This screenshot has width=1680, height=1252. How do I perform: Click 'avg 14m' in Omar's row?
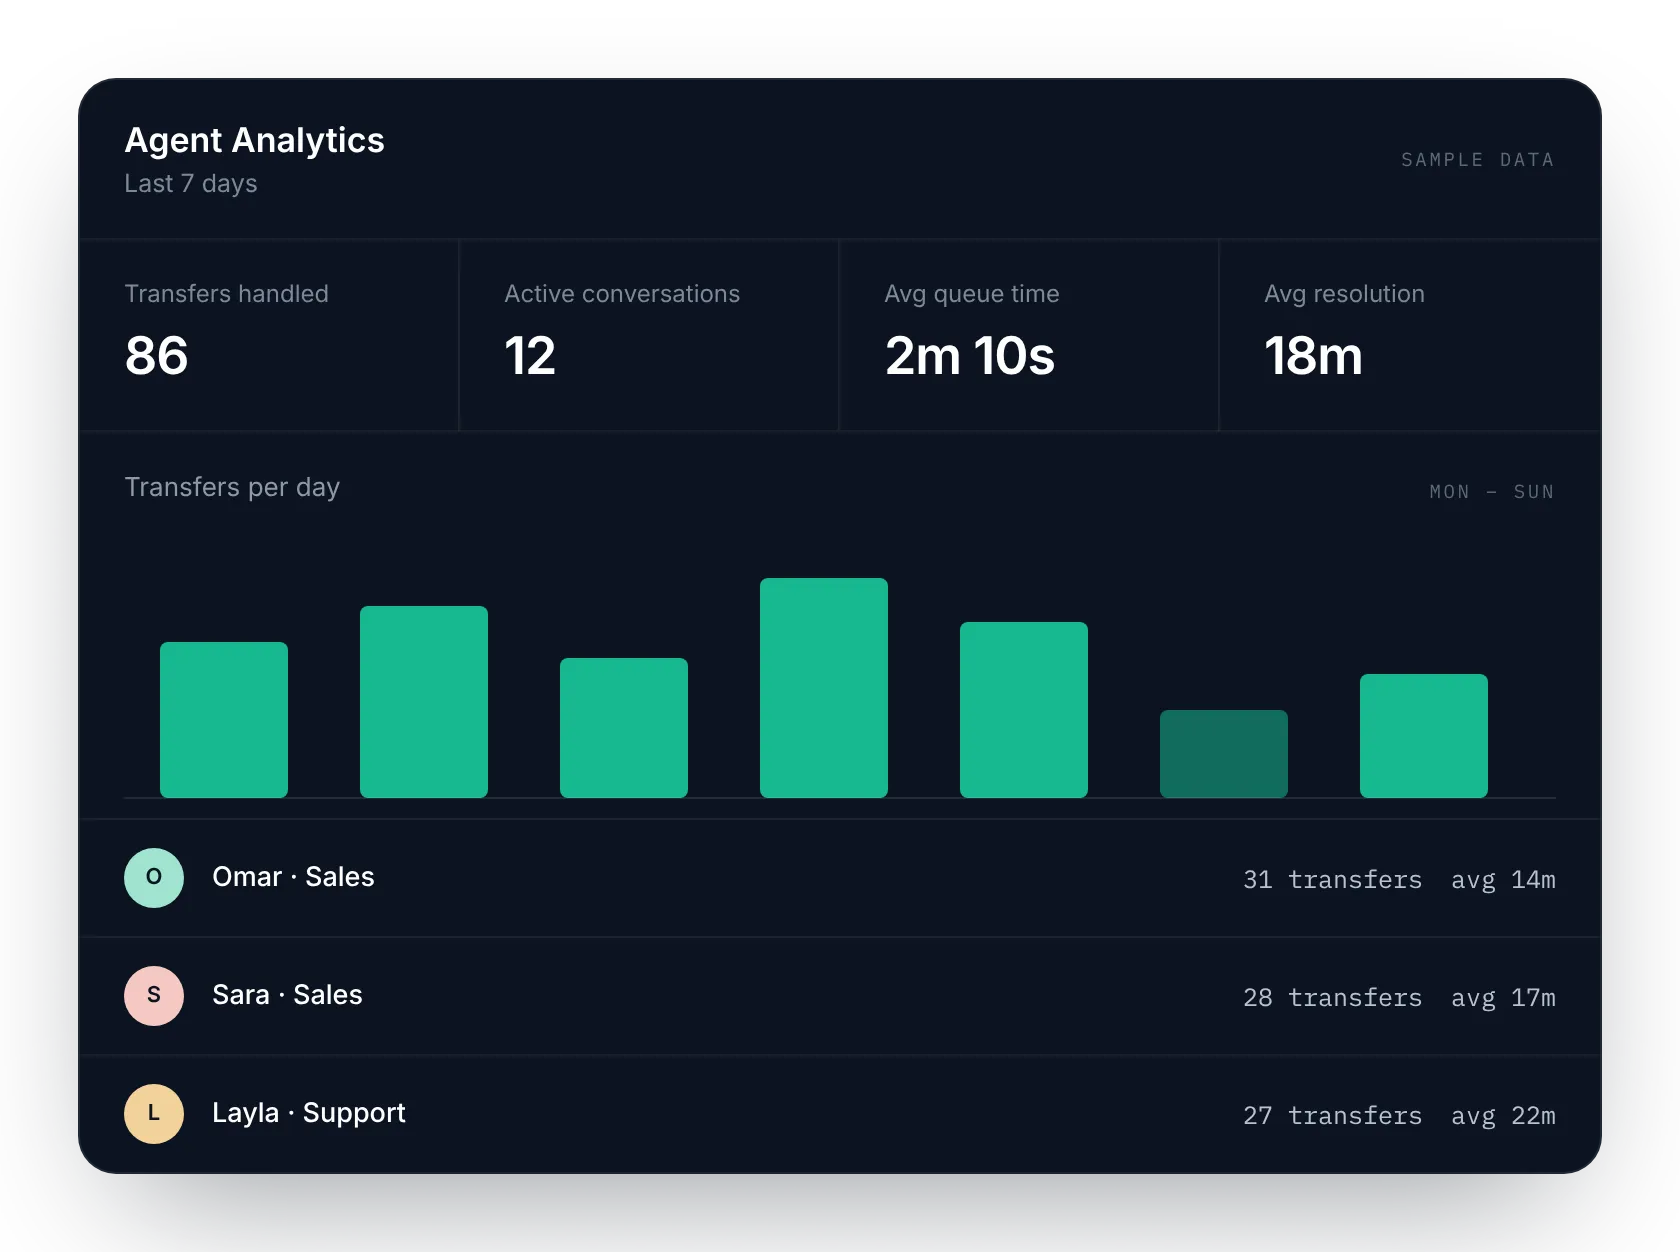(x=1503, y=880)
